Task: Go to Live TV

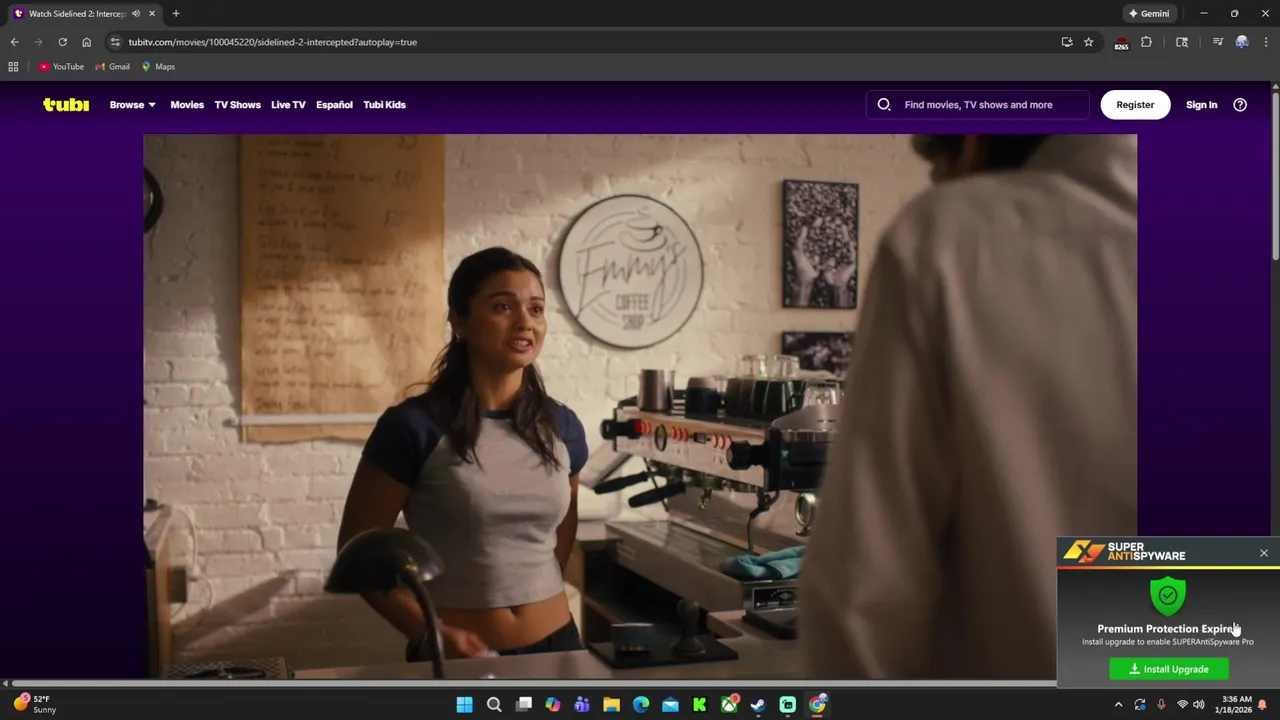Action: click(288, 104)
